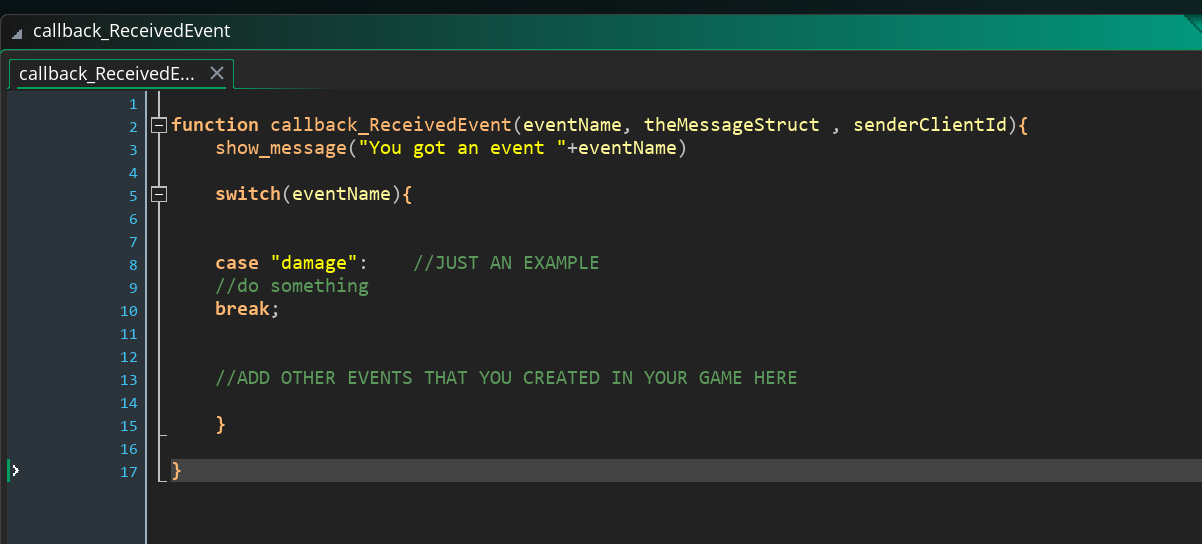Click the theMessageStruct parameter

[x=731, y=125]
